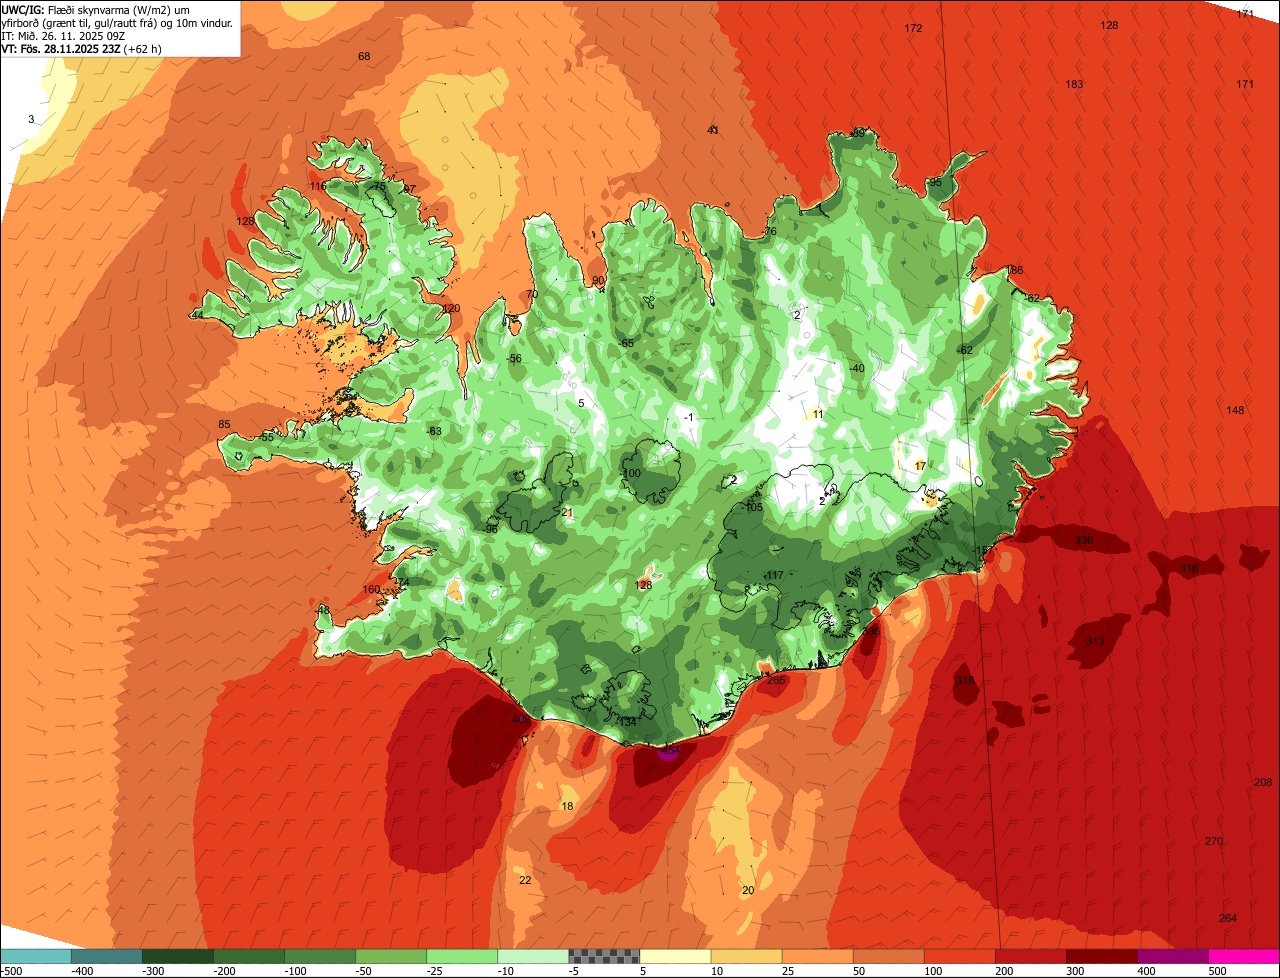
Task: Click the dark red legend swatch for 300 to 400
Action: (x=1102, y=956)
